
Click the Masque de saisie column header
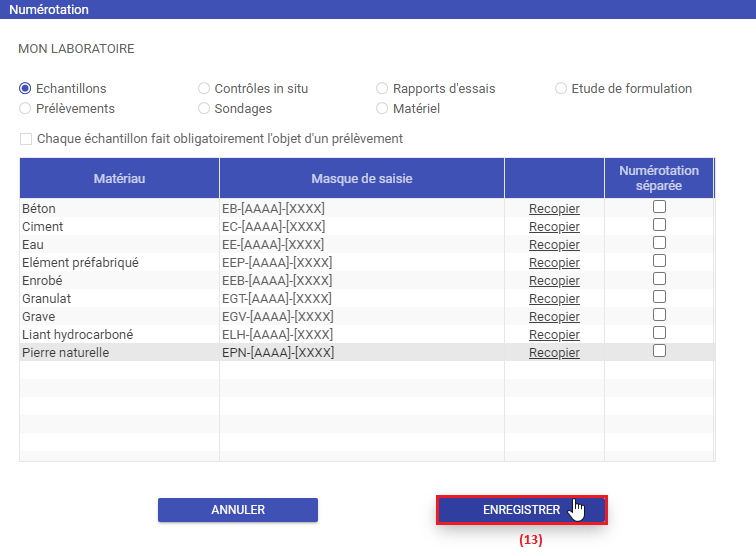point(362,178)
